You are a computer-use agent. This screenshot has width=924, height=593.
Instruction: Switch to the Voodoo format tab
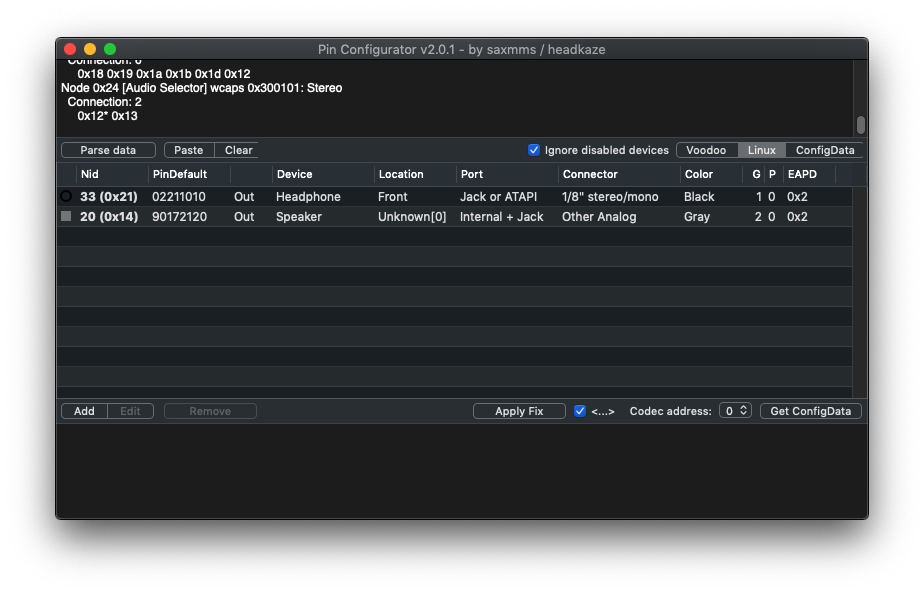[707, 150]
